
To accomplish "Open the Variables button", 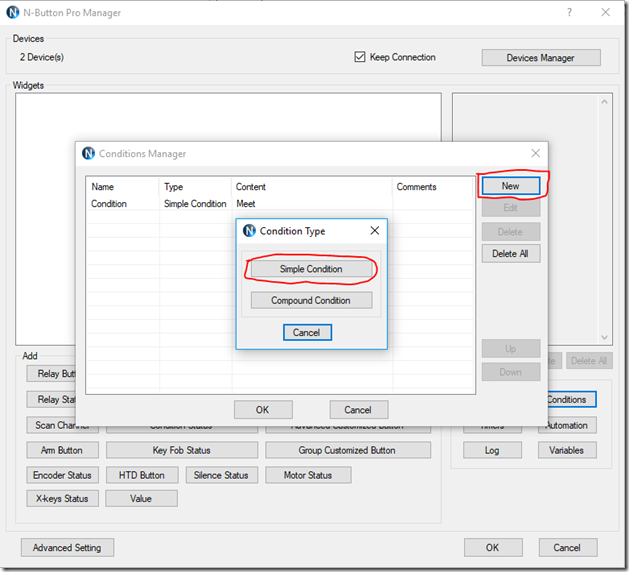I will click(567, 450).
